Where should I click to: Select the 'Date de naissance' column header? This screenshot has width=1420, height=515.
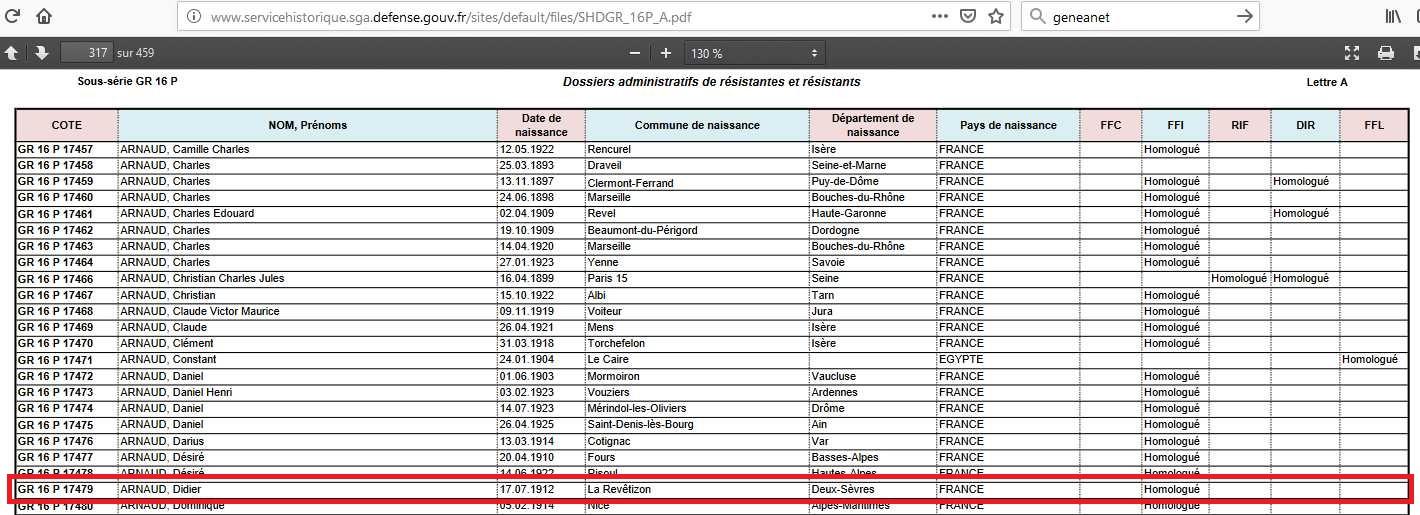tap(541, 125)
